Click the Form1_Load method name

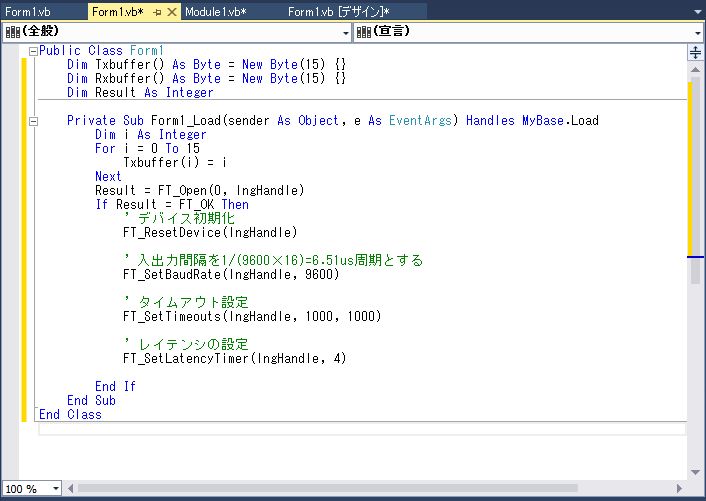[186, 121]
